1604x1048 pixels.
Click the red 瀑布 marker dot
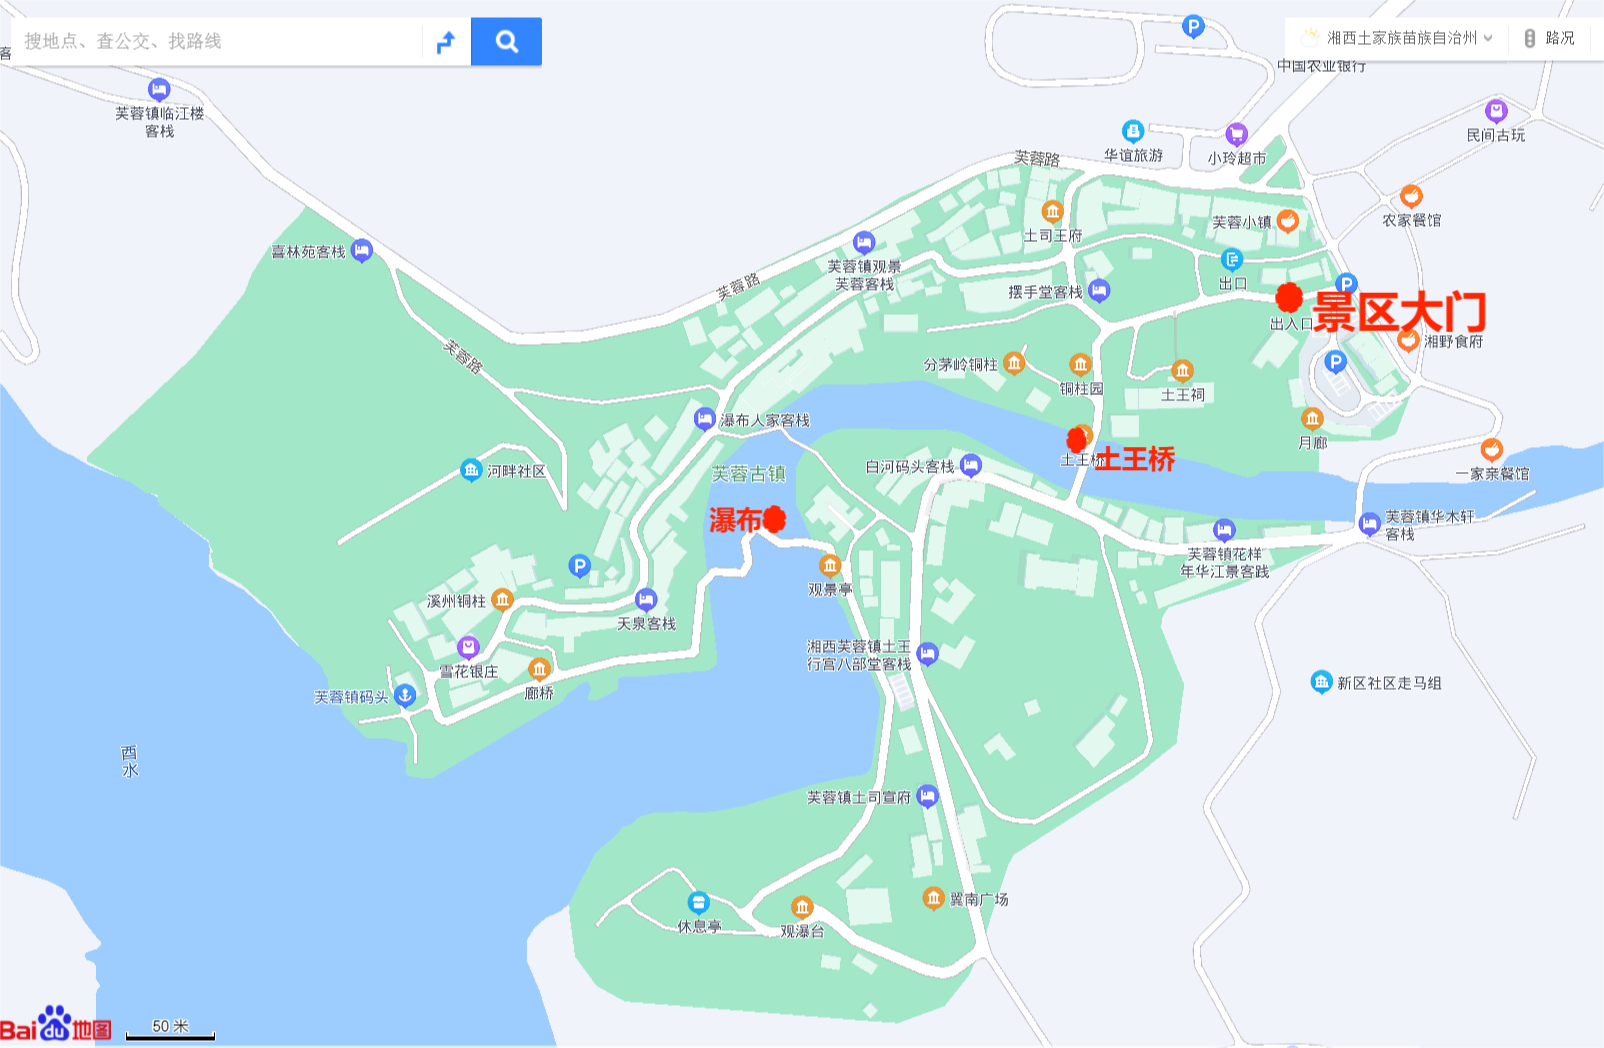pos(773,519)
